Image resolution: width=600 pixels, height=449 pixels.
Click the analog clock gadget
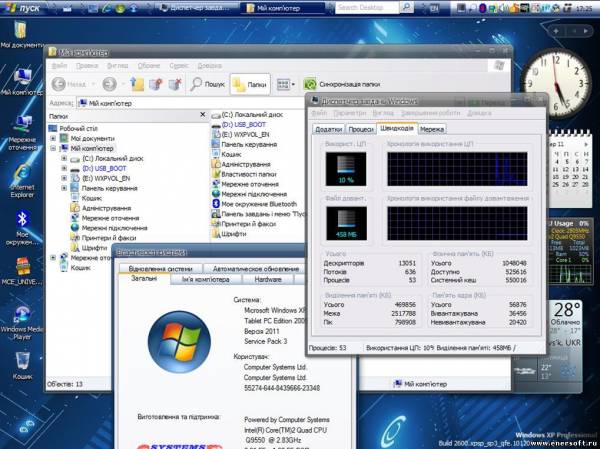click(x=556, y=84)
